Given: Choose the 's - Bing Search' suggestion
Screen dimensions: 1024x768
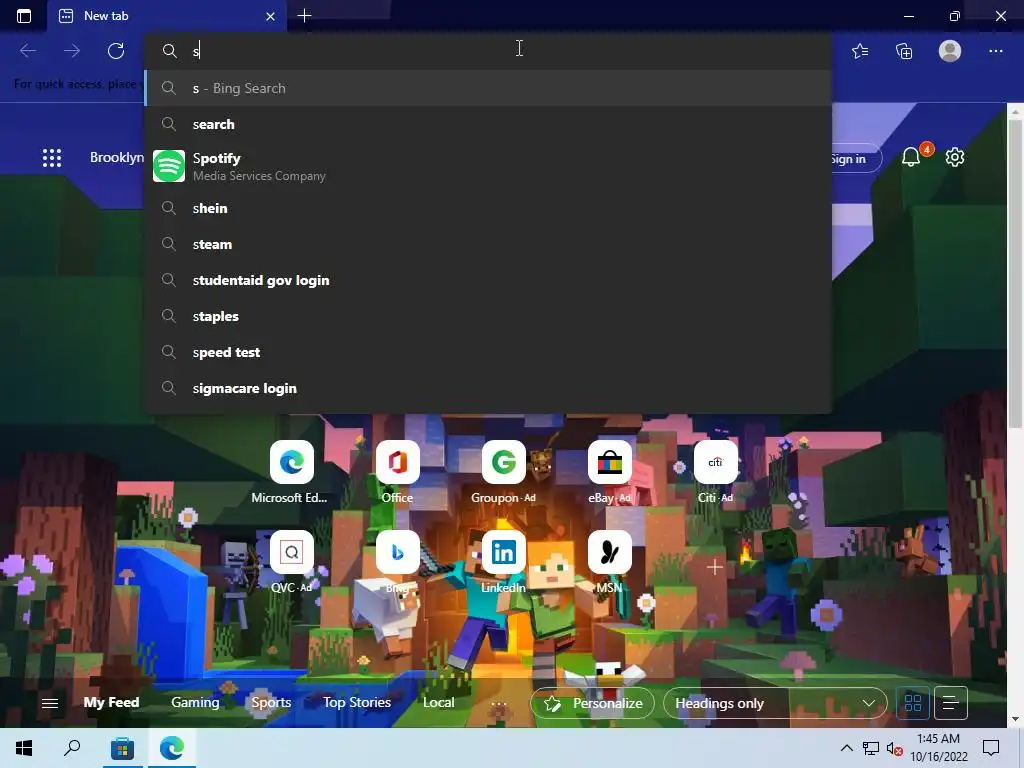Looking at the screenshot, I should point(488,88).
